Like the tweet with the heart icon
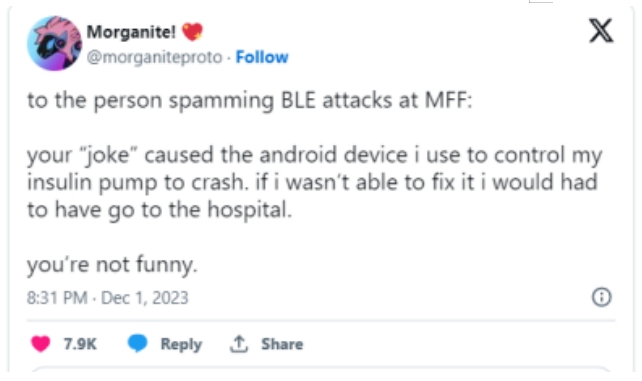 click(x=41, y=343)
